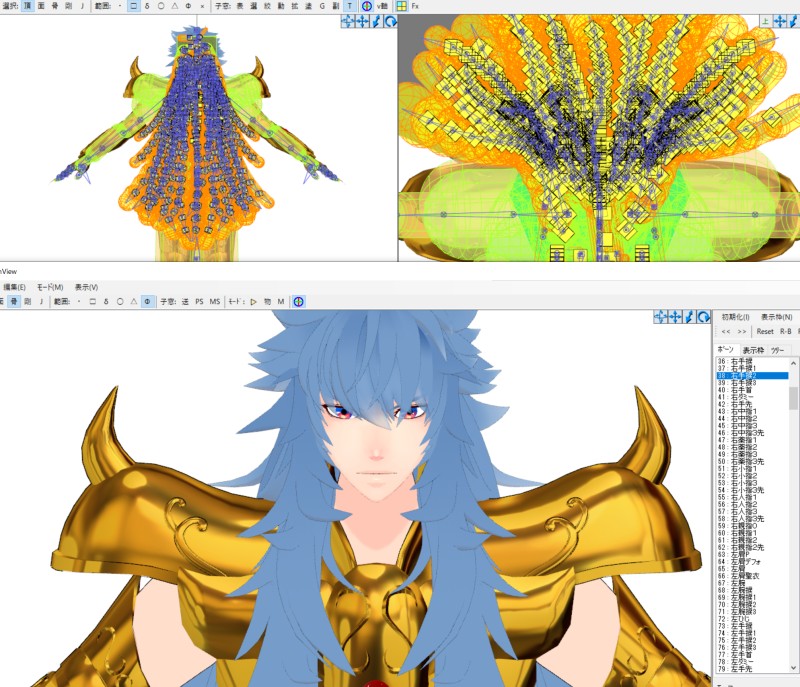This screenshot has height=687, width=800.
Task: Click the Fx button in top toolbar
Action: [x=415, y=6]
